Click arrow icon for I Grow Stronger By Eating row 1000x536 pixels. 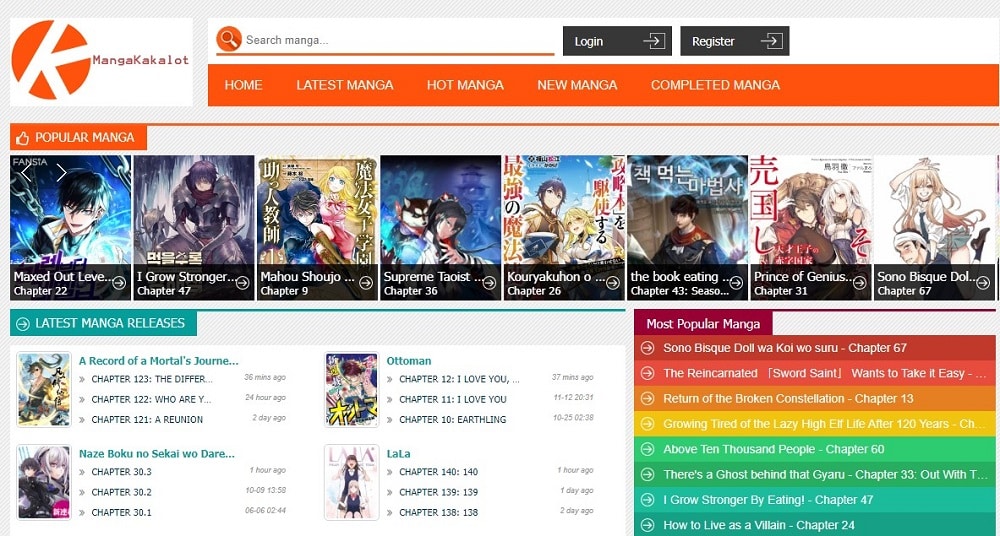pyautogui.click(x=647, y=500)
